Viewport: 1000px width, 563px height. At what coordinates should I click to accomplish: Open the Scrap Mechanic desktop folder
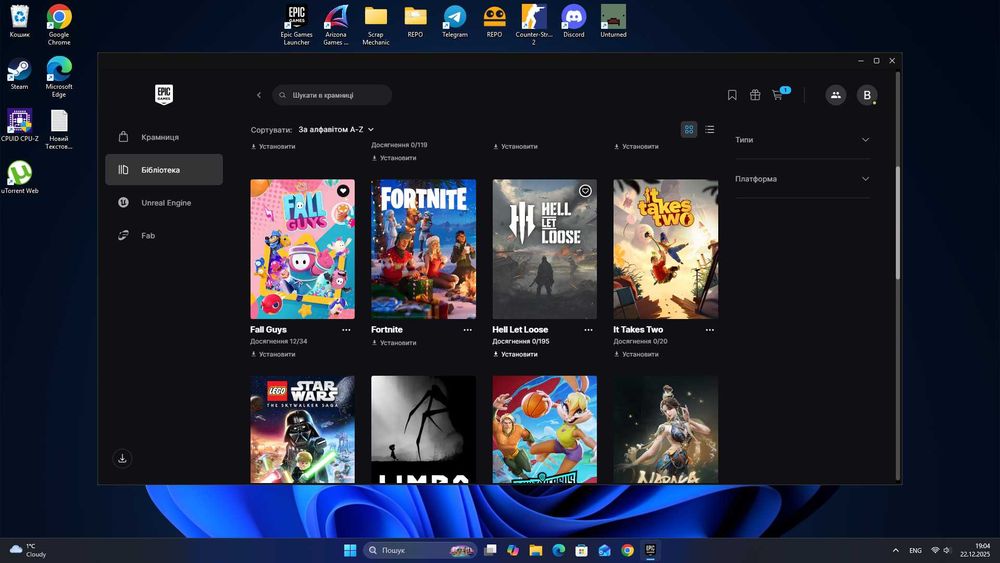[x=376, y=26]
